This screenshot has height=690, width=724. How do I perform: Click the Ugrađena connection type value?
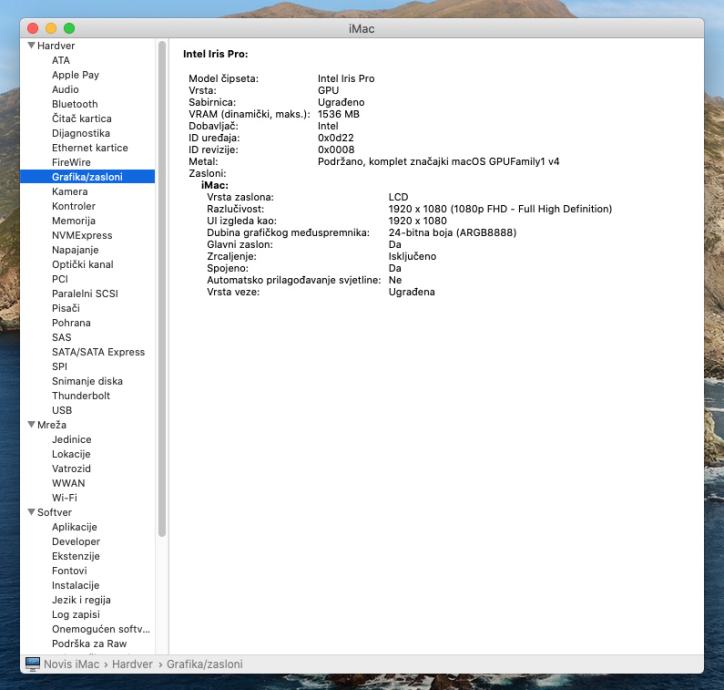pos(412,292)
